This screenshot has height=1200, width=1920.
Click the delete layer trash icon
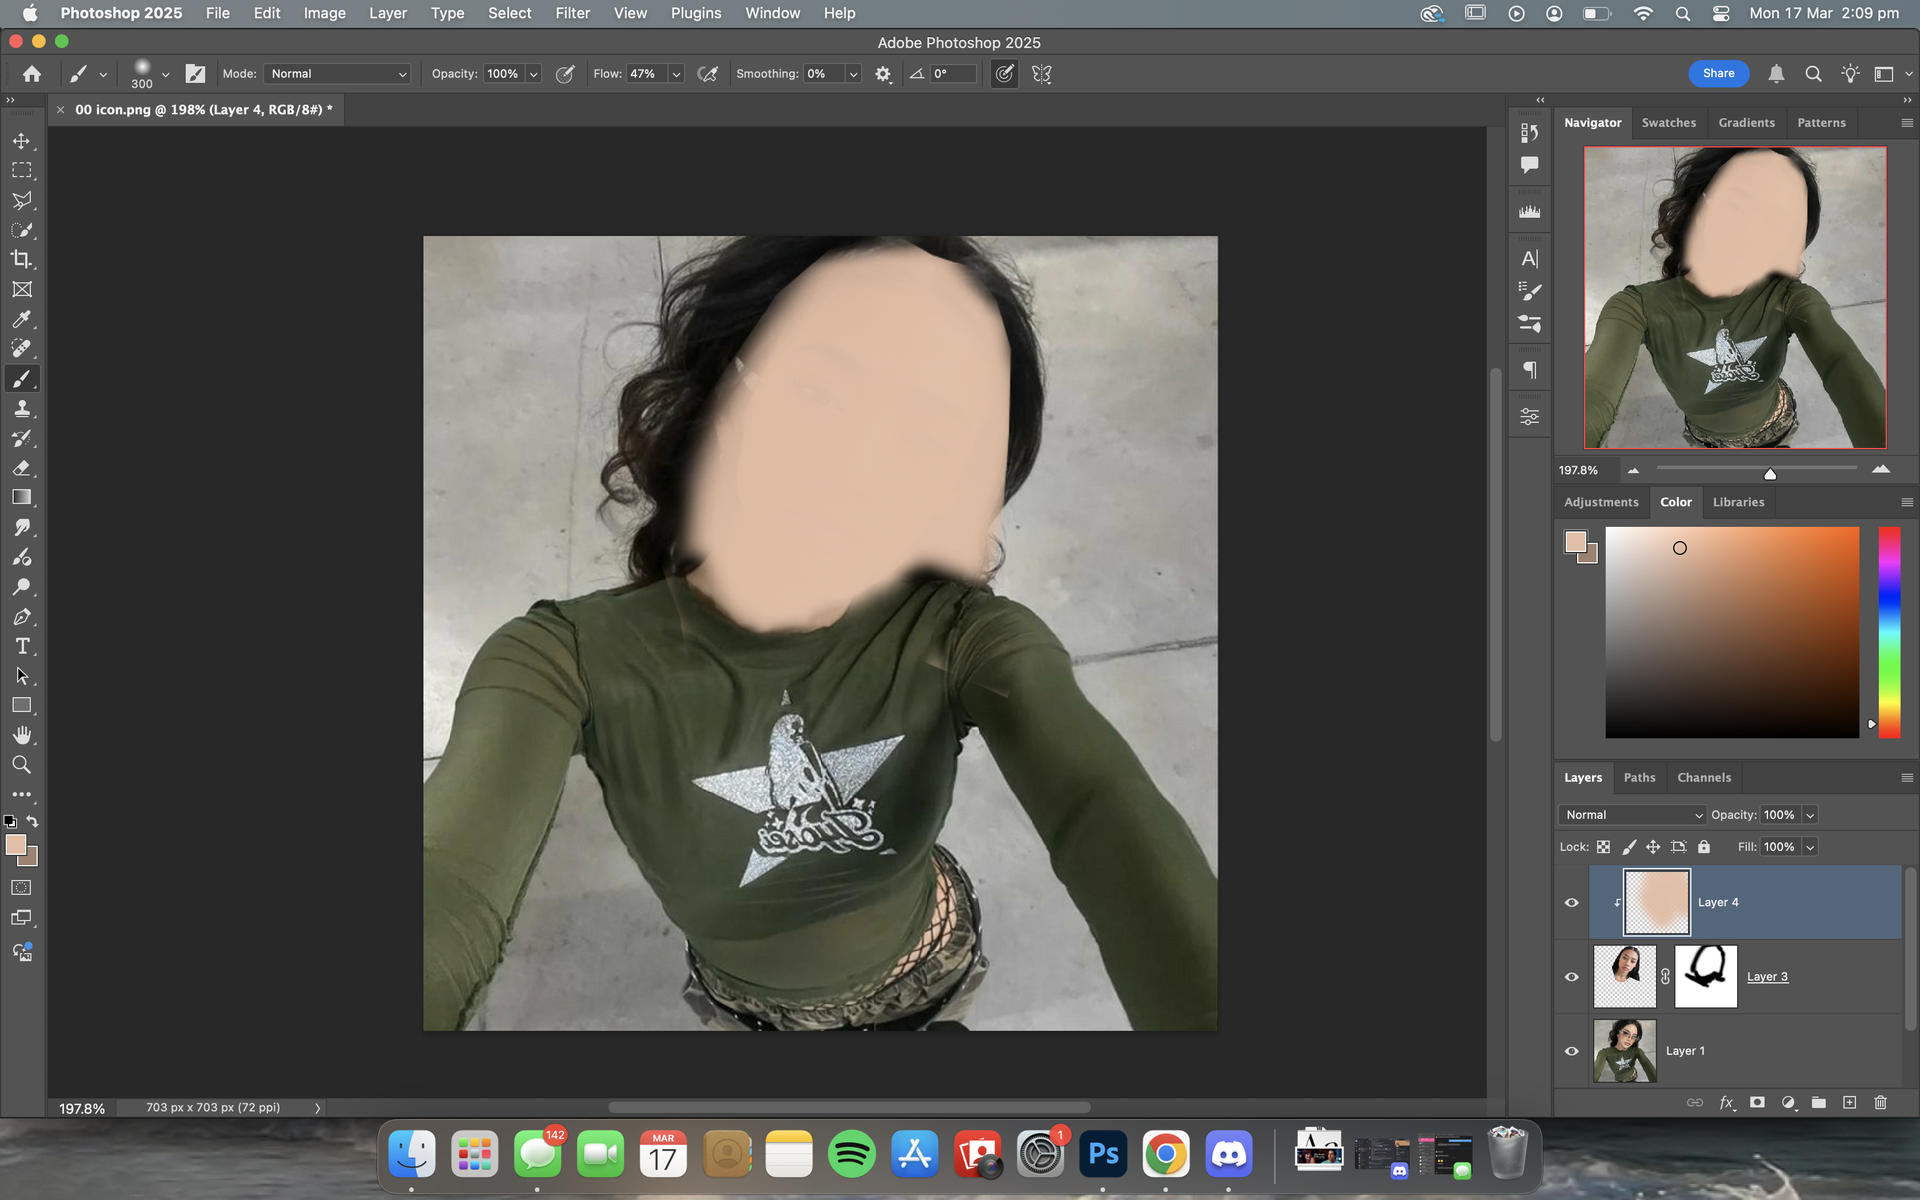tap(1880, 1102)
